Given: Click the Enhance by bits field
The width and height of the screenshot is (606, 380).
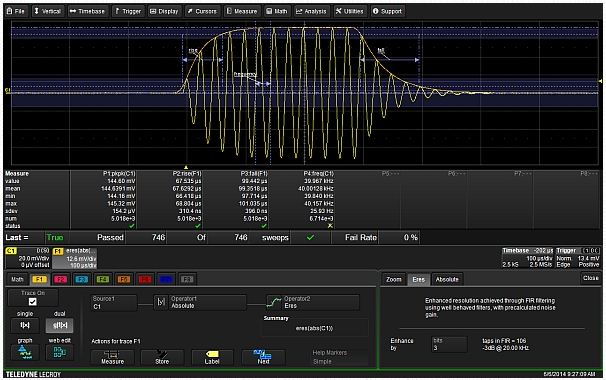Looking at the screenshot, I should pyautogui.click(x=449, y=344).
